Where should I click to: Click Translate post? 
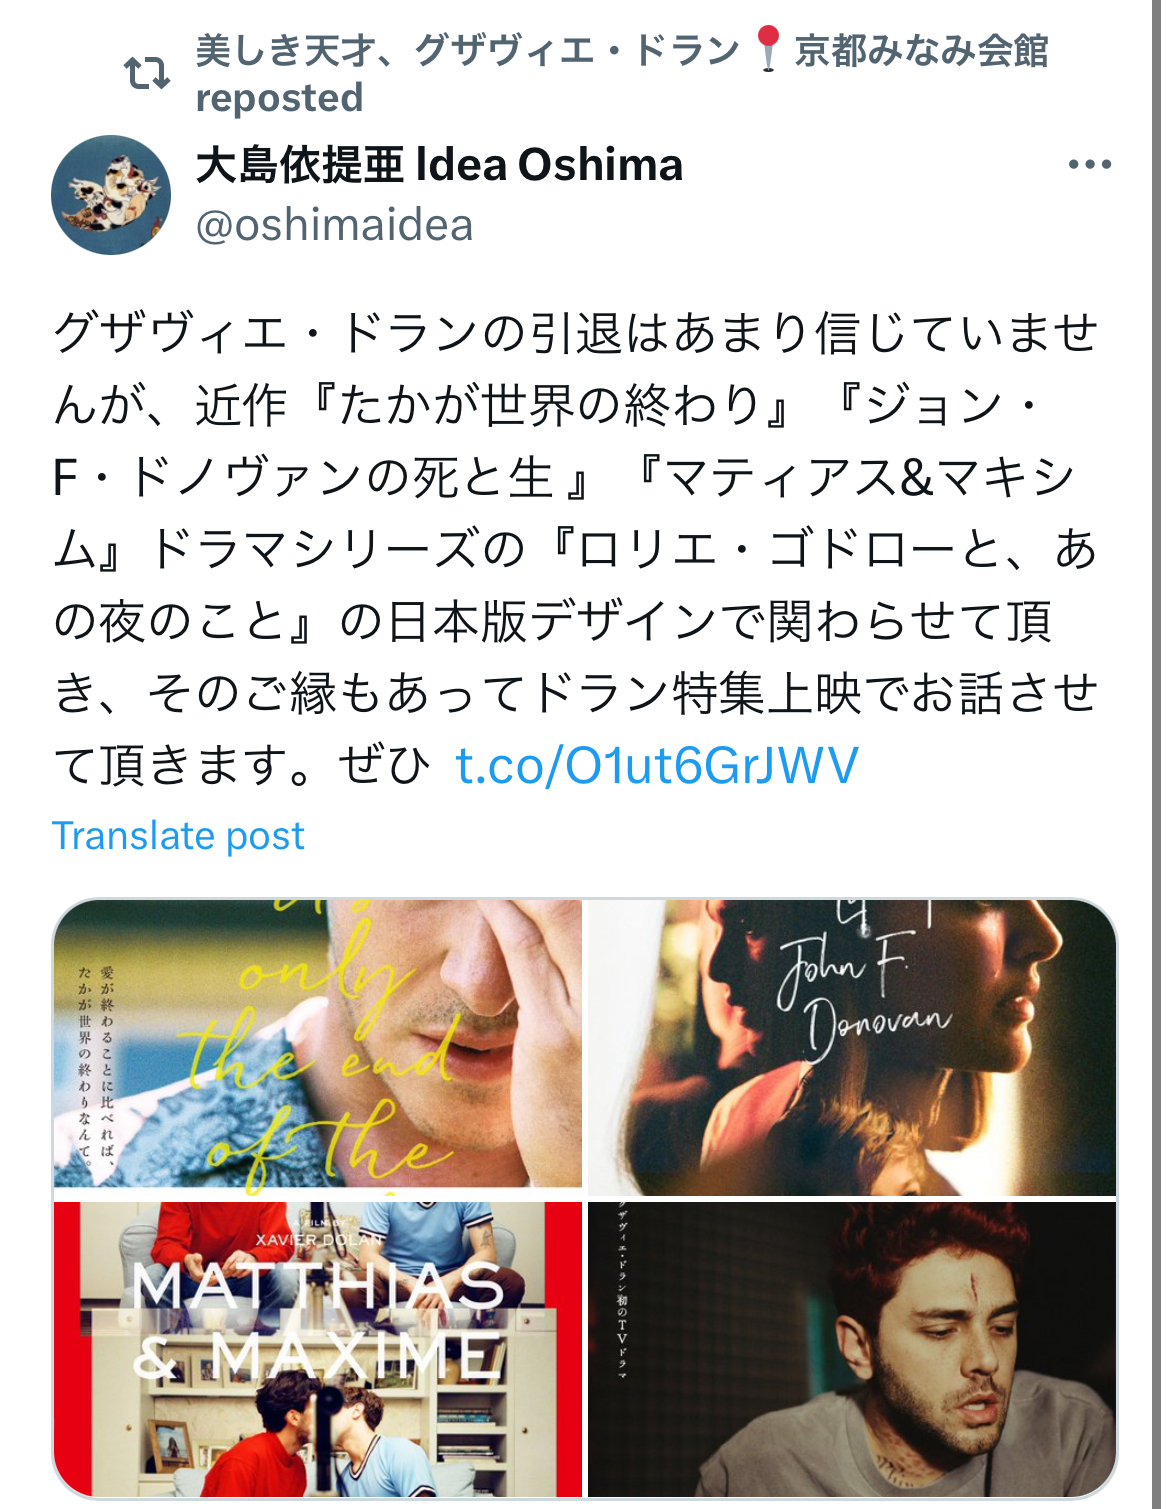(178, 836)
